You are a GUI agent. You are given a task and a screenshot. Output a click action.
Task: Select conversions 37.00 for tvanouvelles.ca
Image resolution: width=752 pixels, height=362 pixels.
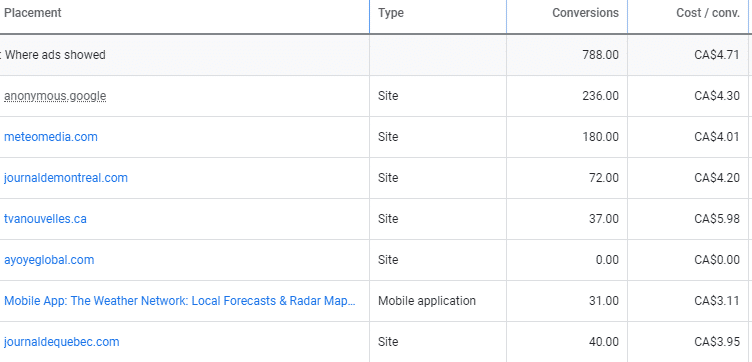coord(604,219)
